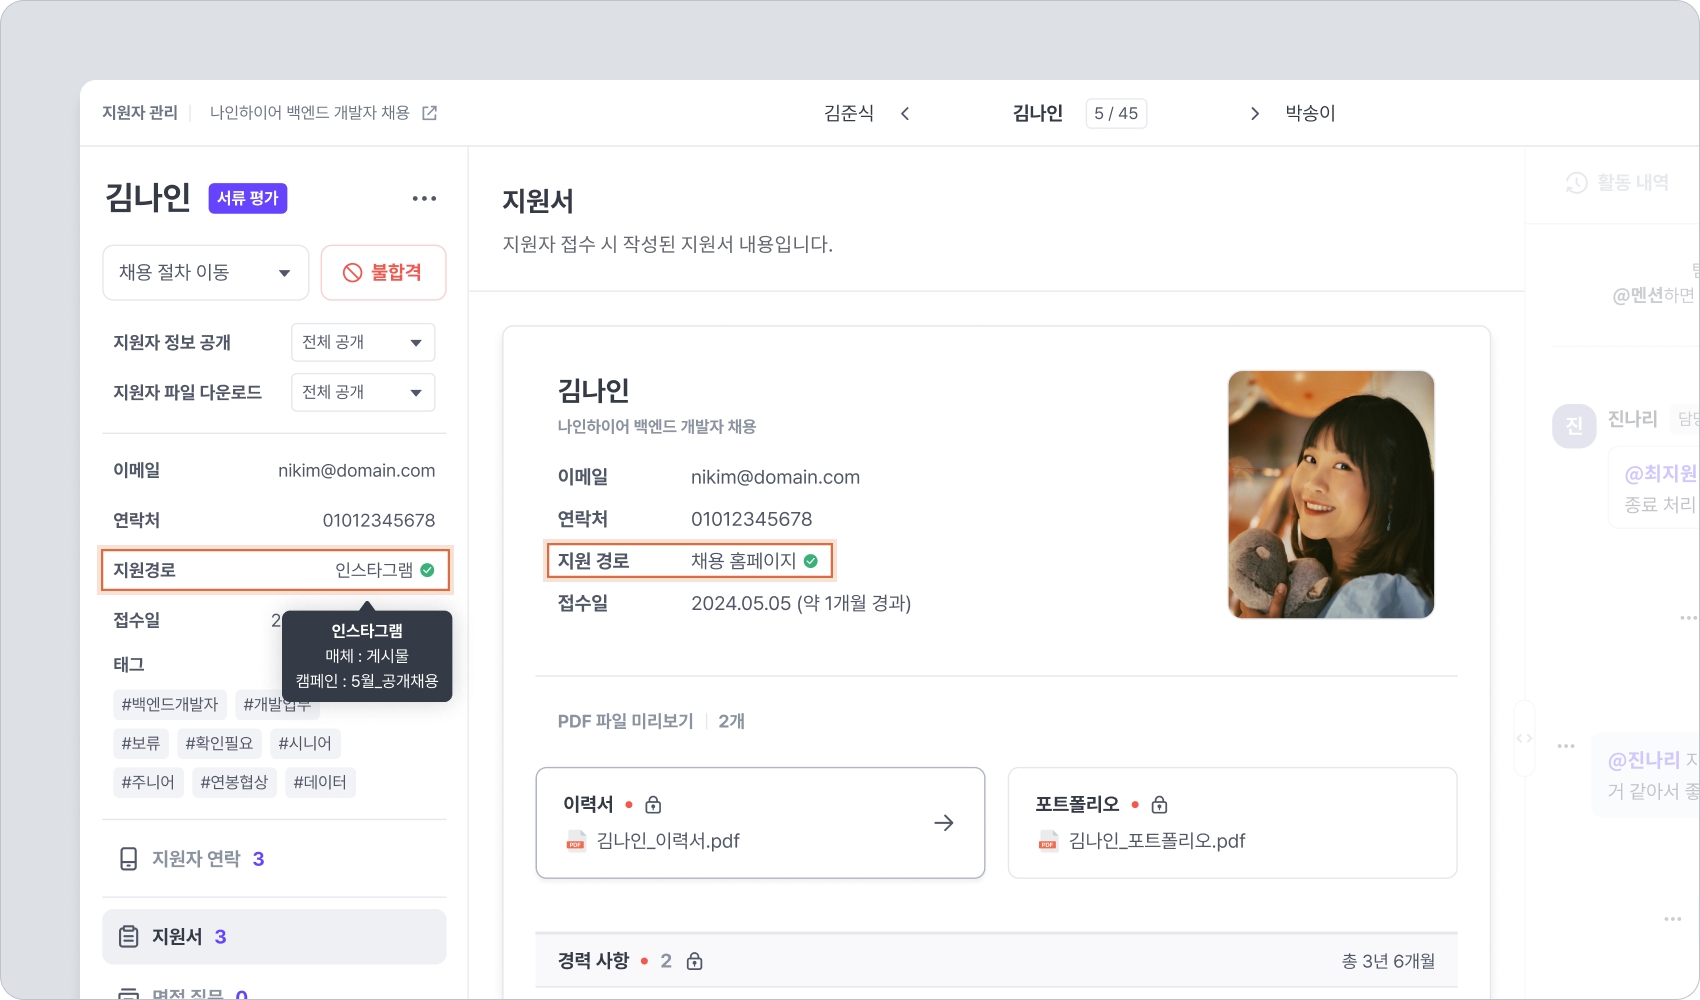This screenshot has width=1700, height=1000.
Task: Go to previous applicant with left chevron
Action: pos(905,113)
